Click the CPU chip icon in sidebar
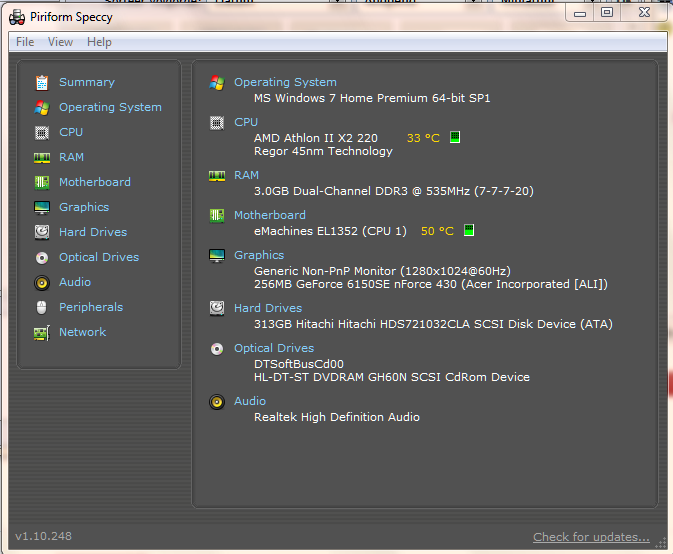Screen dimensions: 673x554 click(42, 133)
